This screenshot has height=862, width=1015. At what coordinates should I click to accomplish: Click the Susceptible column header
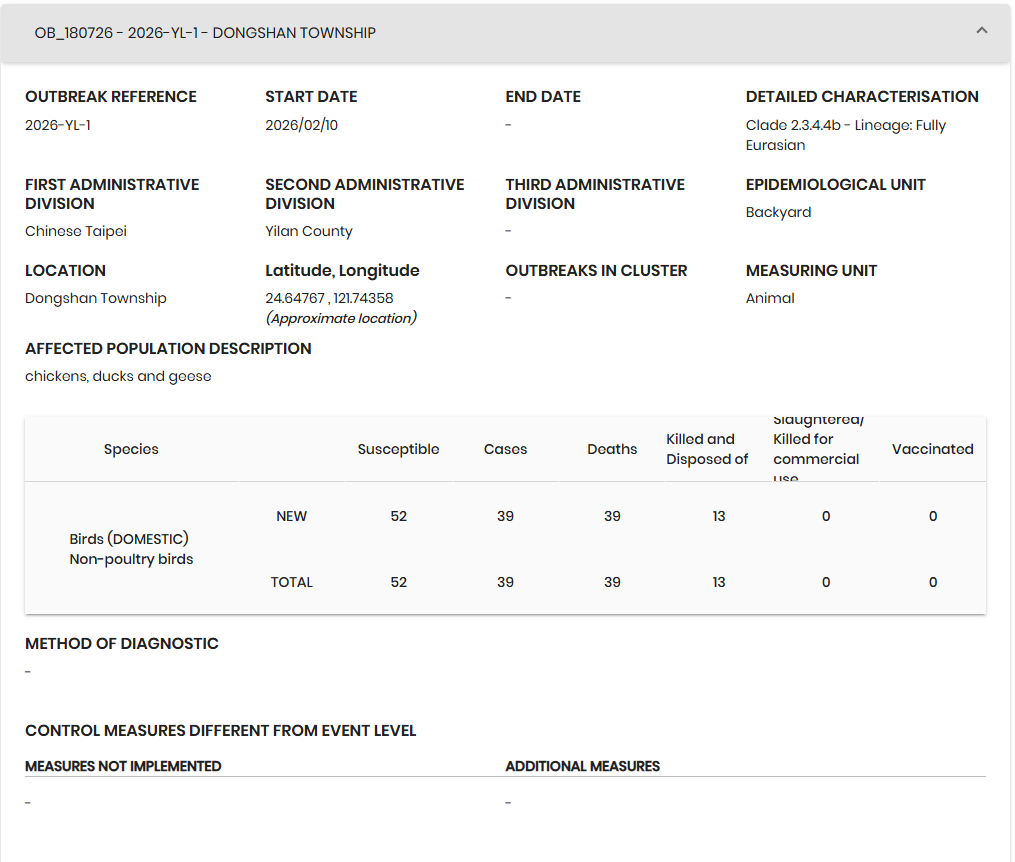[398, 449]
